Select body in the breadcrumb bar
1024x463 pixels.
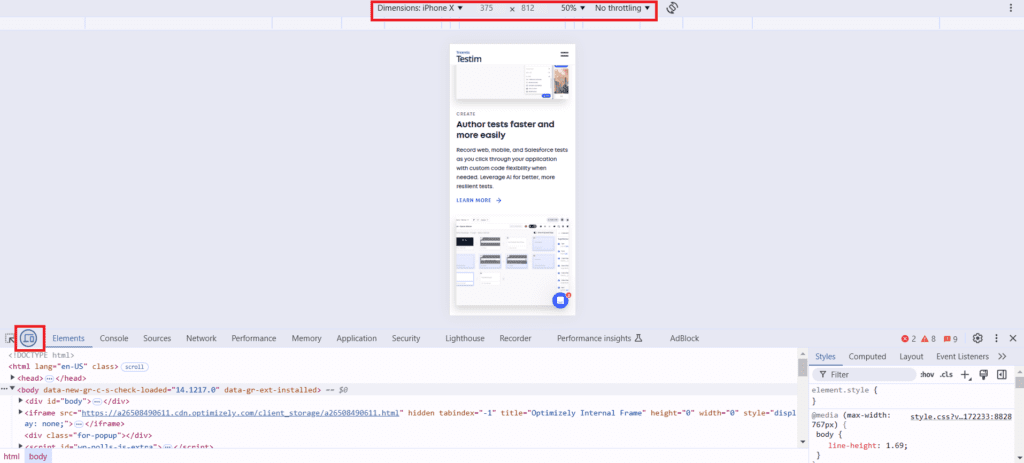pos(38,456)
